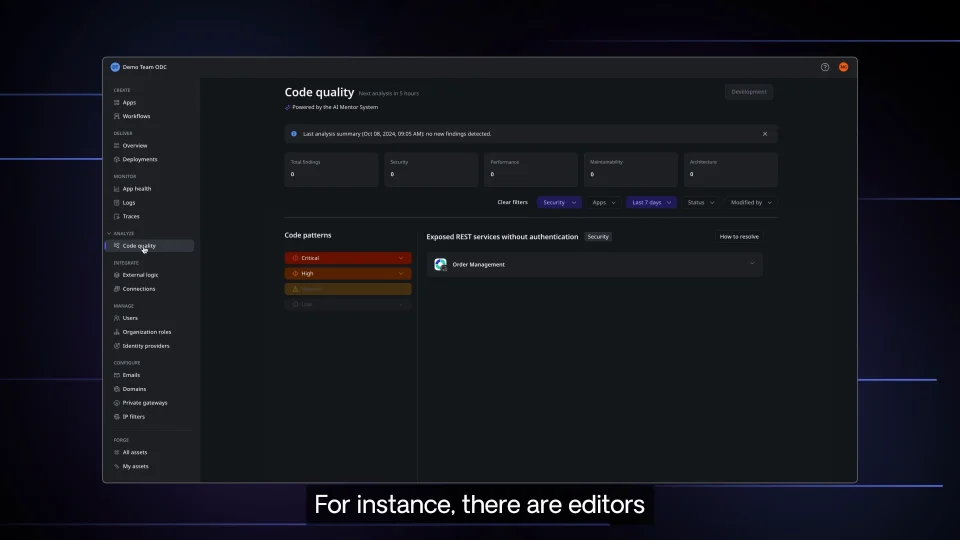Open the help question mark icon
This screenshot has height=540, width=960.
coord(825,67)
